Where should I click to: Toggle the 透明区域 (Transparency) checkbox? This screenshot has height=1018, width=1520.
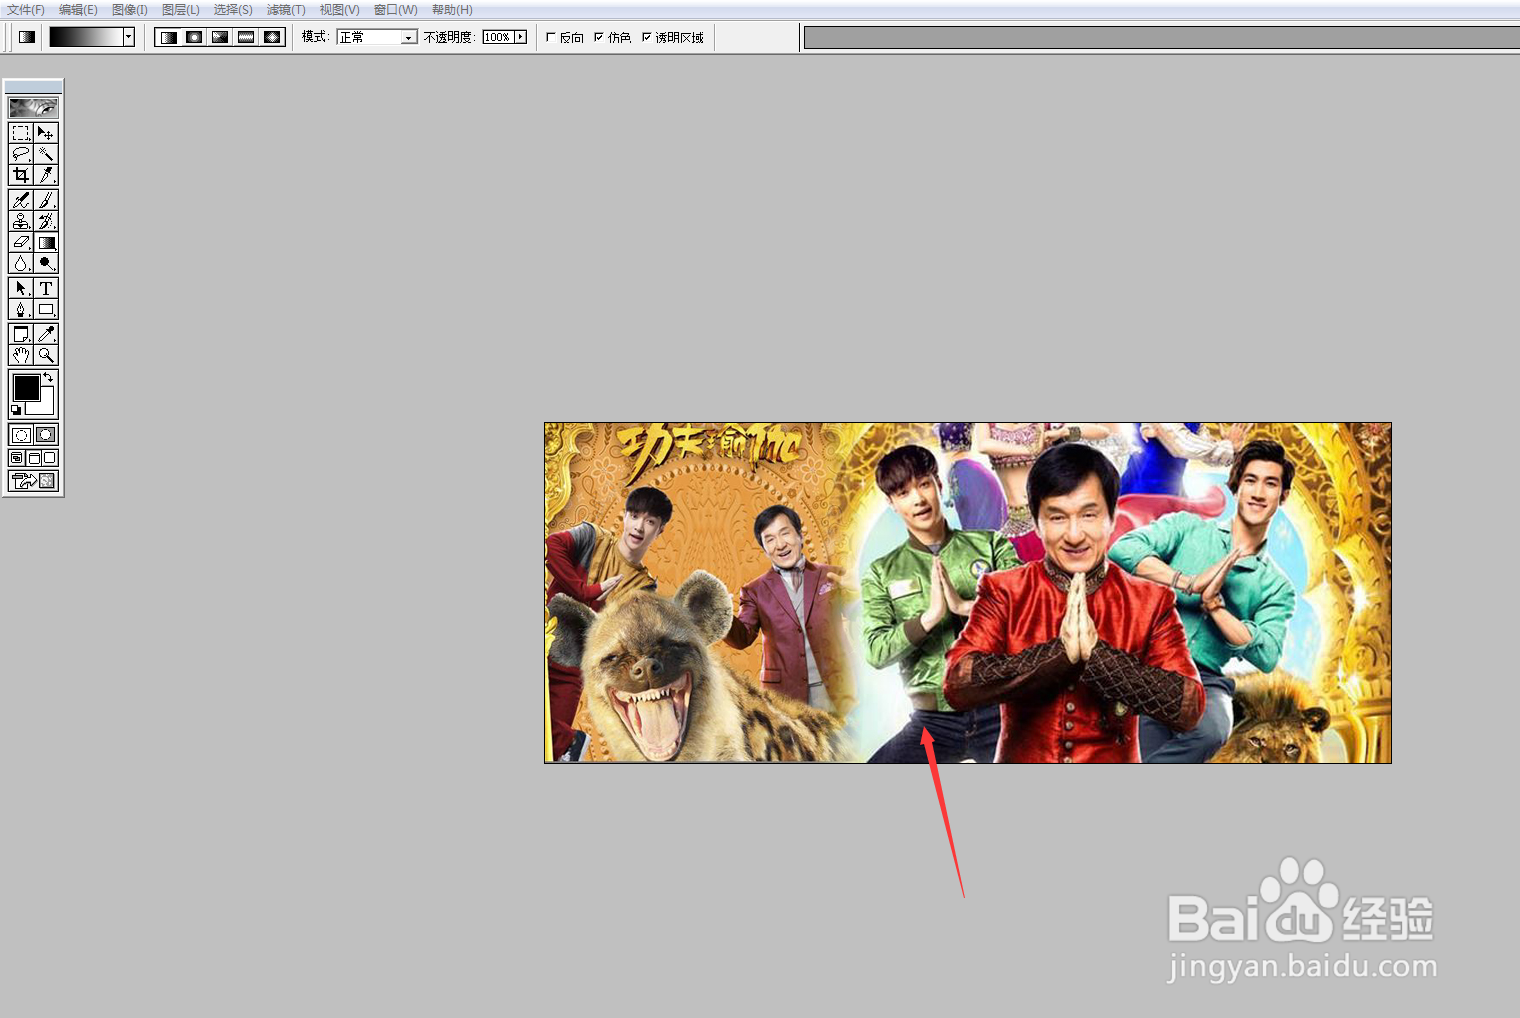[x=646, y=37]
